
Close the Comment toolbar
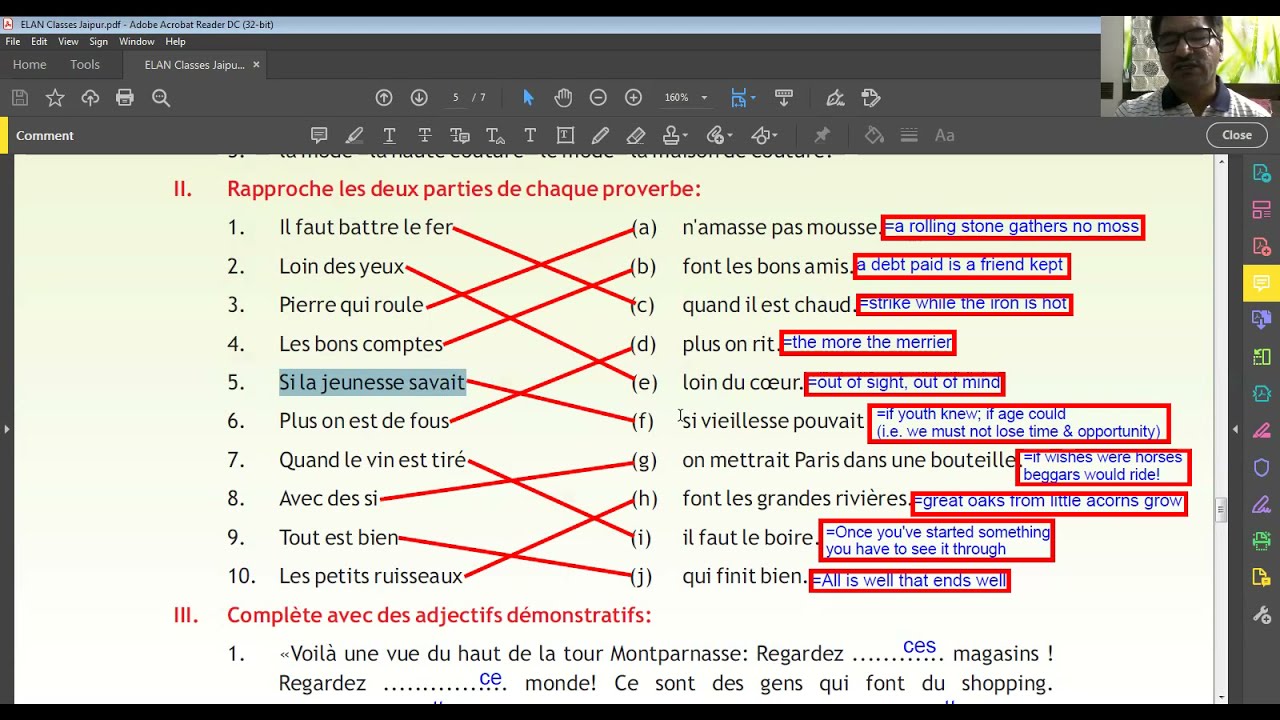tap(1236, 135)
